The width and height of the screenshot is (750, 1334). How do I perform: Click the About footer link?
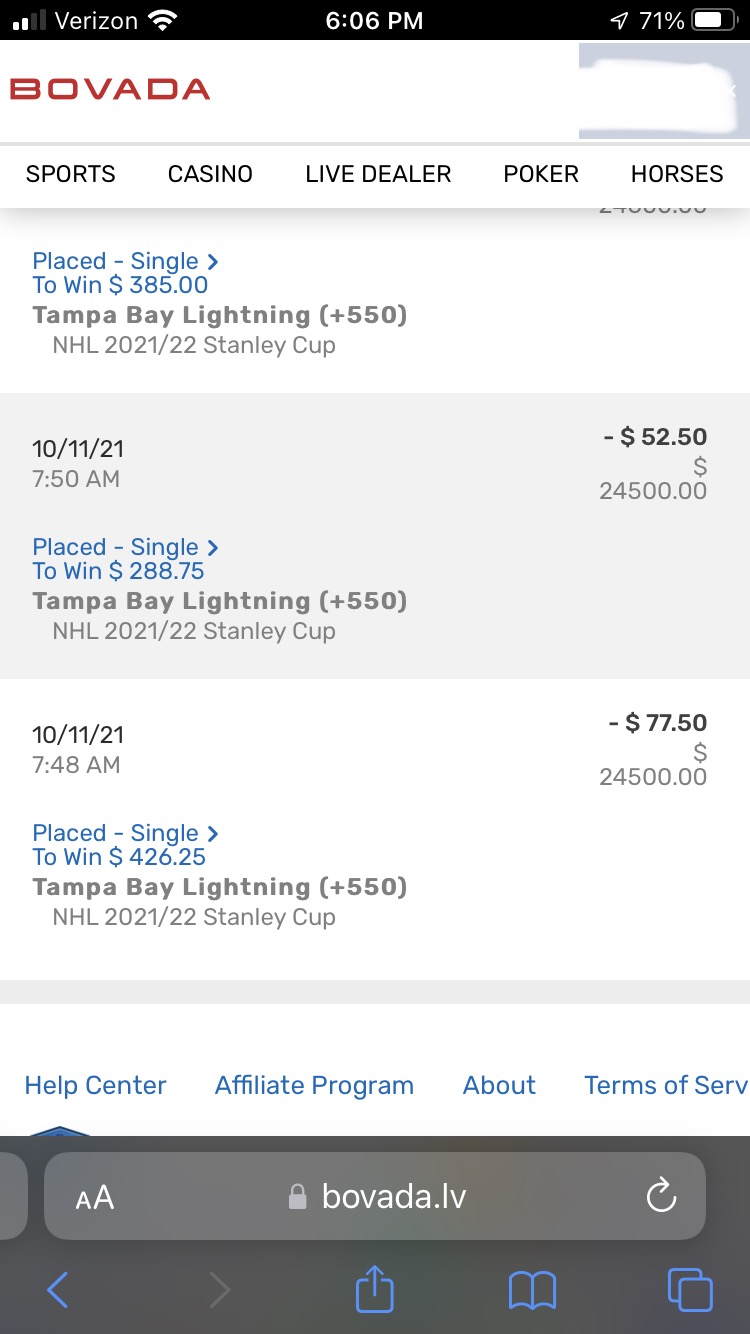coord(499,1085)
